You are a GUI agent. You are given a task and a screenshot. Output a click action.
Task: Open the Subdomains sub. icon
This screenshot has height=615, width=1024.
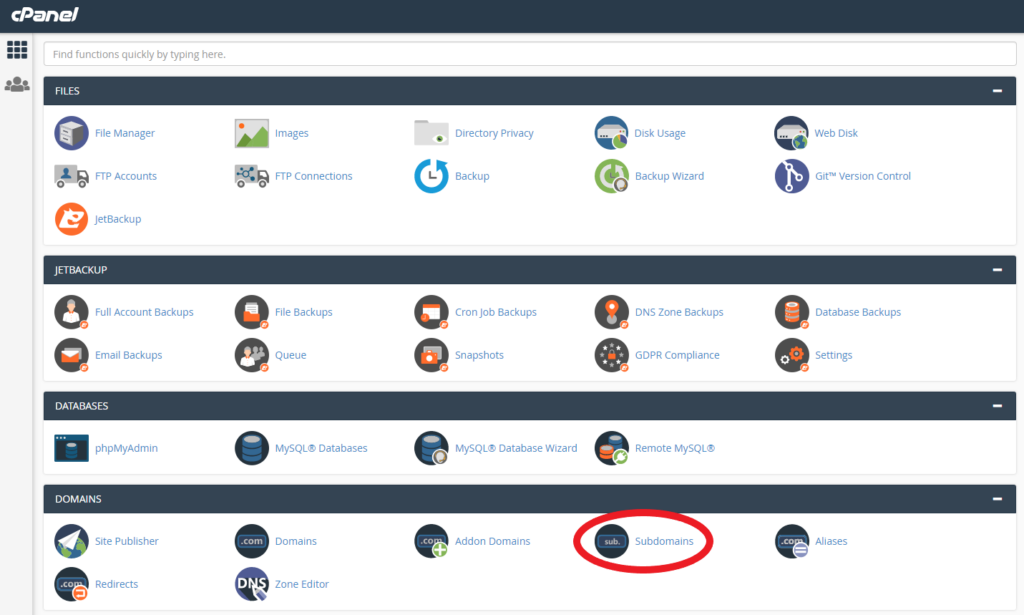611,541
